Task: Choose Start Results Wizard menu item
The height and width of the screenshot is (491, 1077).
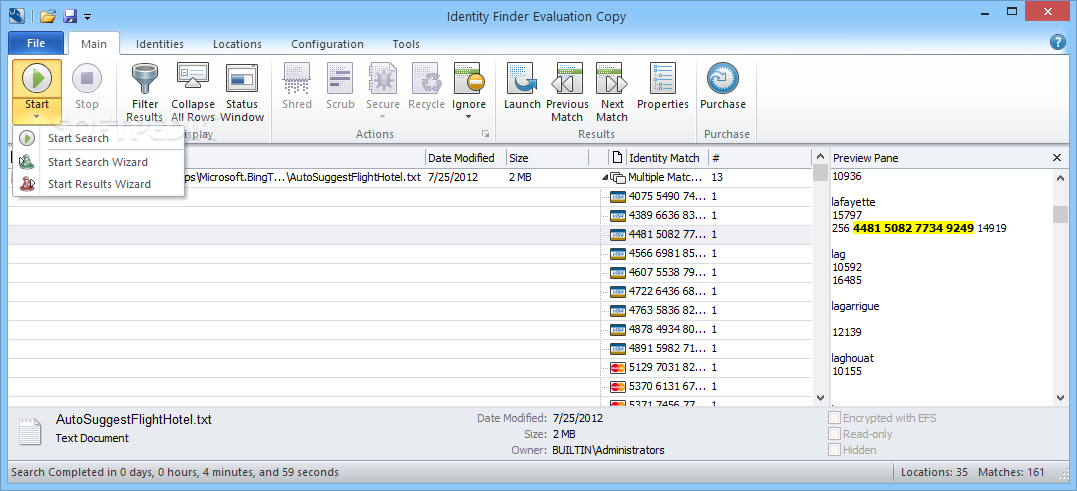Action: click(99, 184)
